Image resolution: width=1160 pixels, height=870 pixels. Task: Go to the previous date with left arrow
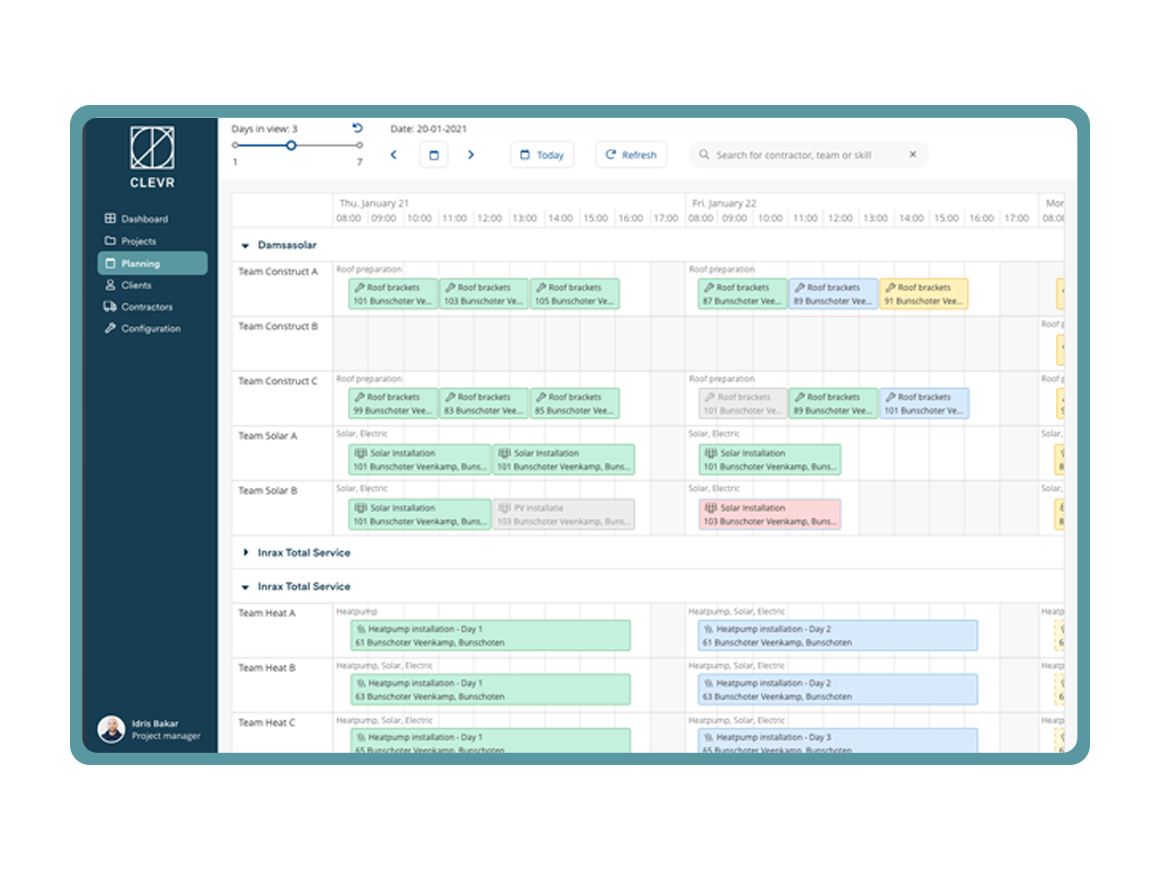tap(394, 155)
